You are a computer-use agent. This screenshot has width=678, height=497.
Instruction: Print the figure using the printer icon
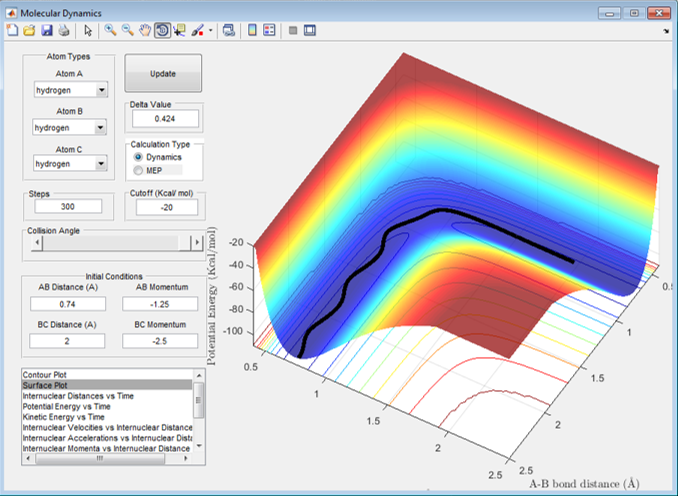(63, 31)
